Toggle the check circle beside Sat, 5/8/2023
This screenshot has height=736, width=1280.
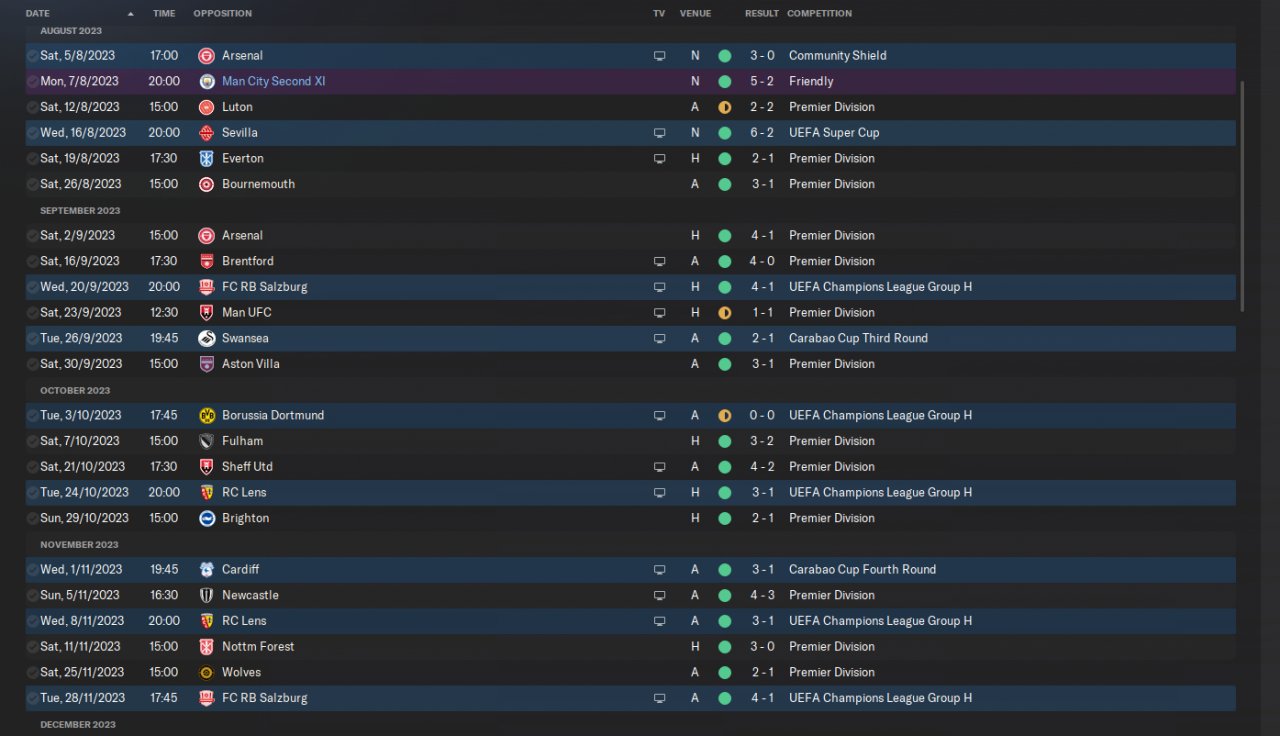pyautogui.click(x=33, y=56)
